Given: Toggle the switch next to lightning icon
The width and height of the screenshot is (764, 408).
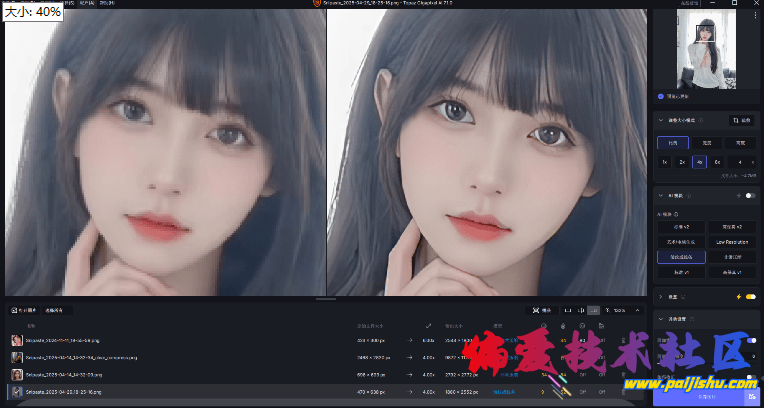Looking at the screenshot, I should pyautogui.click(x=749, y=296).
